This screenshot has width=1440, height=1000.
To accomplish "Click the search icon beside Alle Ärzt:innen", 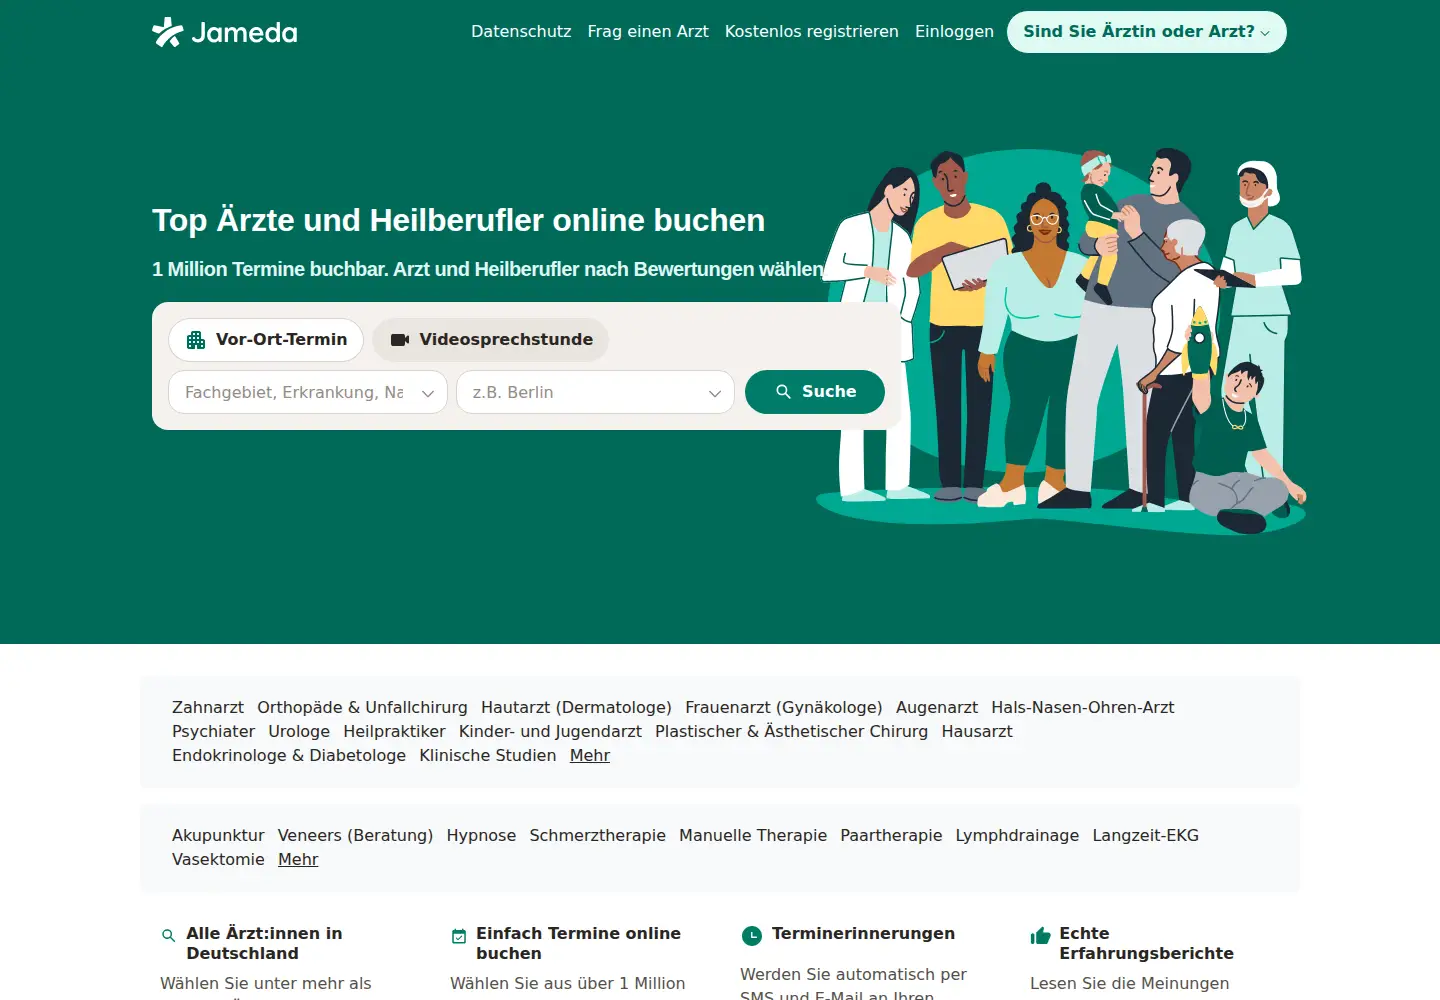I will [x=168, y=936].
